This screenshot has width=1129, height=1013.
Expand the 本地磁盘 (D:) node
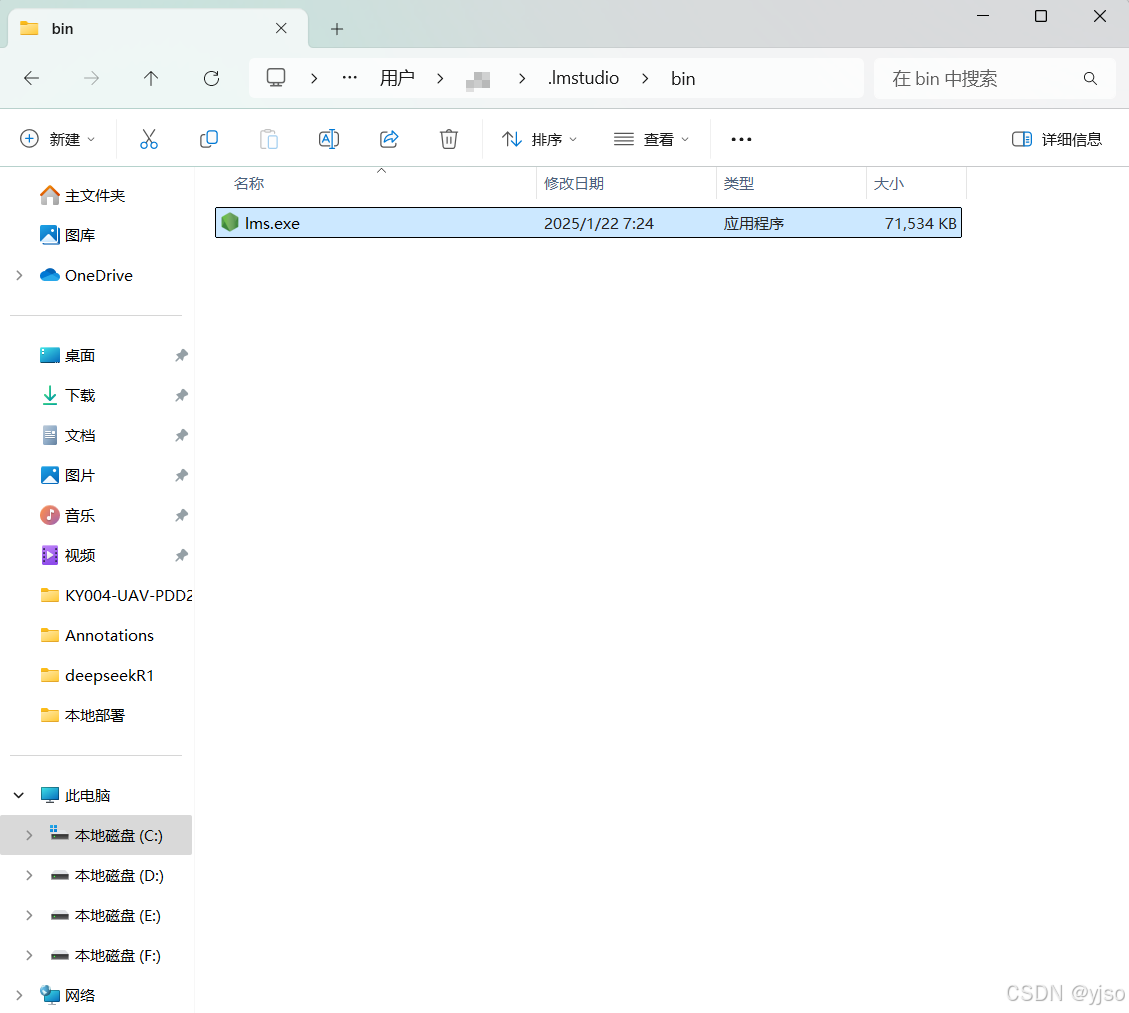[x=30, y=875]
